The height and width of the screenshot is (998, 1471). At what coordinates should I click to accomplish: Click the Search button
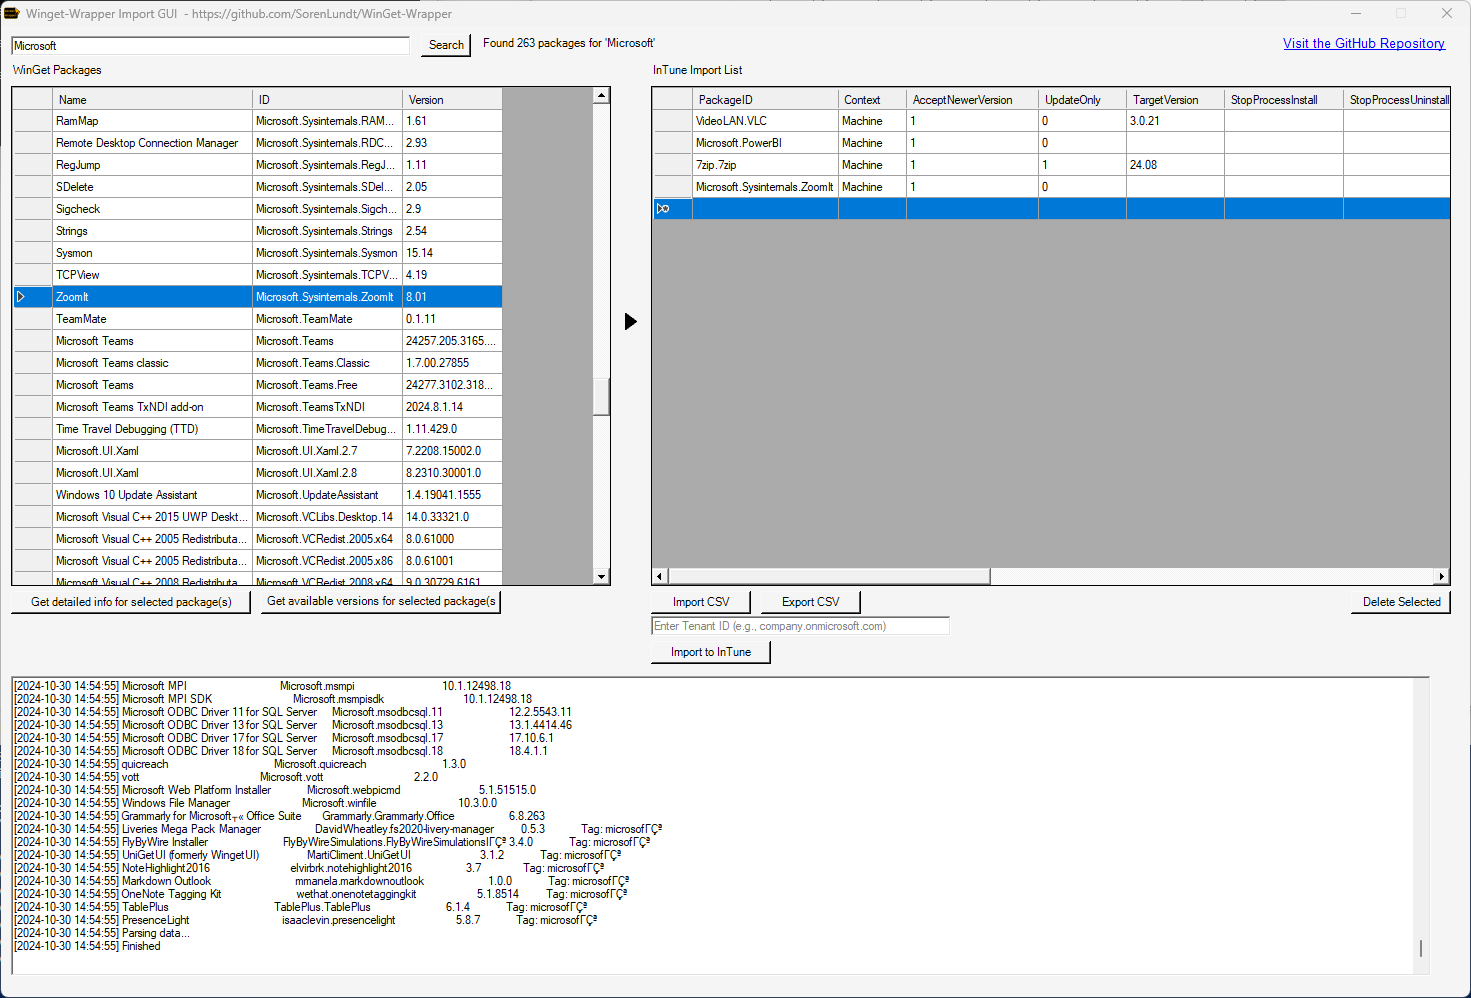point(446,45)
